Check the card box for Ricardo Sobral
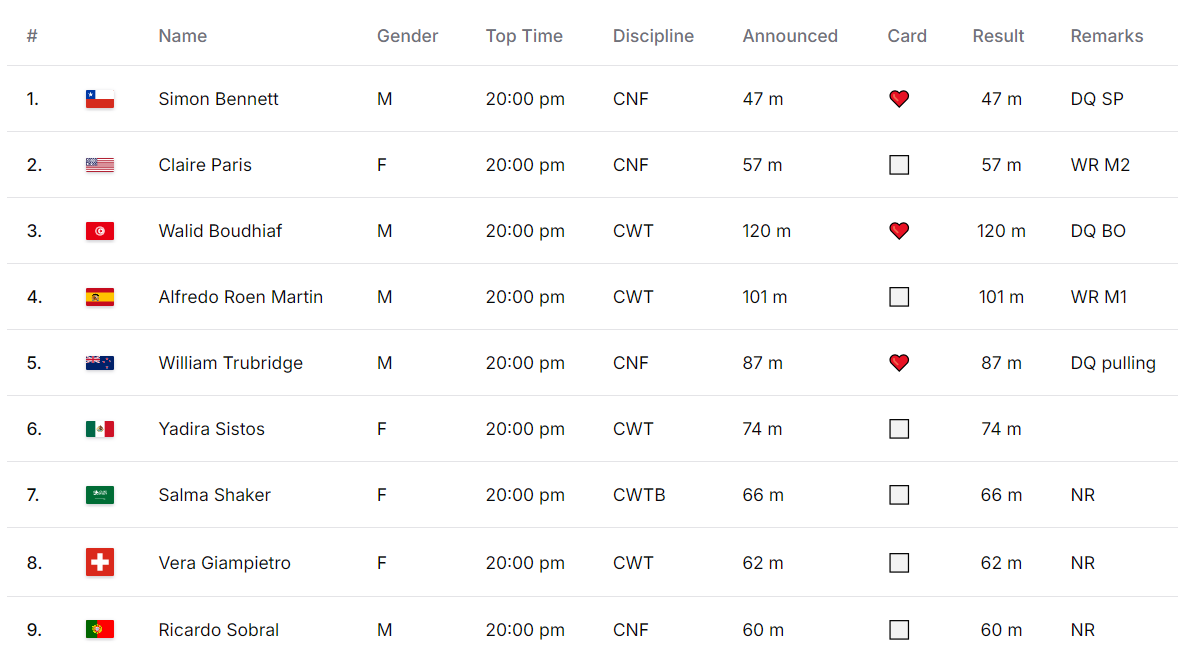Screen dimensions: 1178x664 click(899, 629)
